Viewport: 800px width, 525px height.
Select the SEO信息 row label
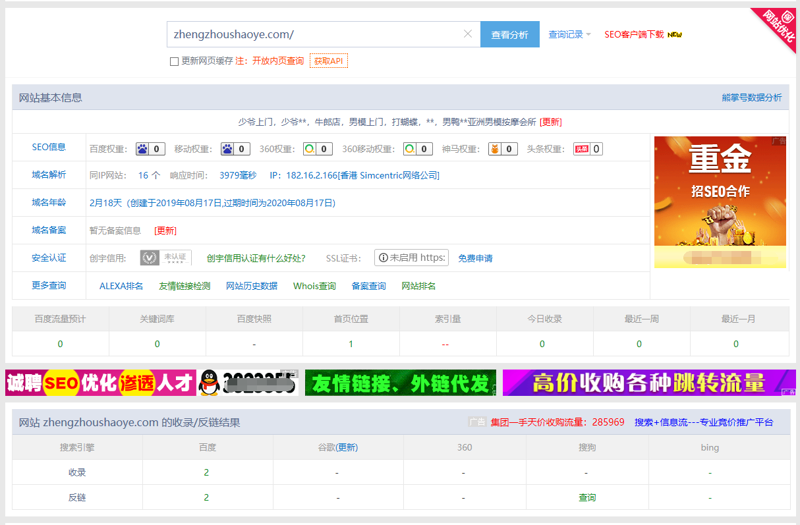pyautogui.click(x=49, y=147)
